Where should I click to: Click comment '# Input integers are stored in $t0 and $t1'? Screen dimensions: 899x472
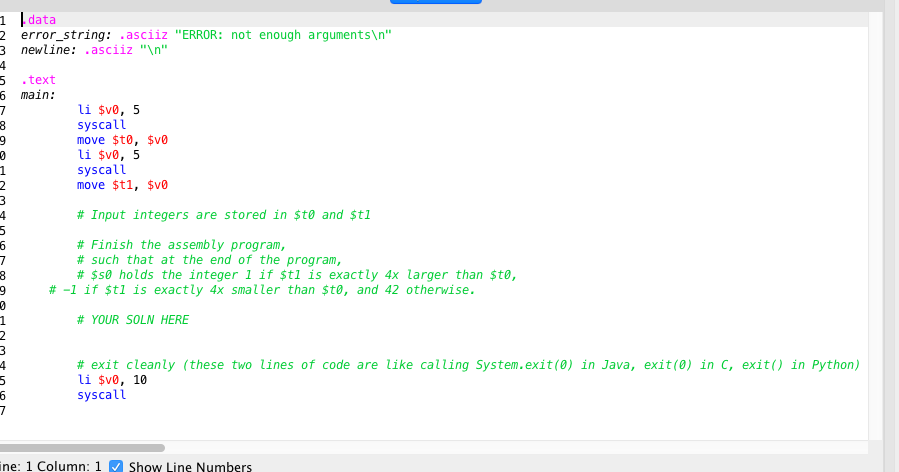click(224, 215)
